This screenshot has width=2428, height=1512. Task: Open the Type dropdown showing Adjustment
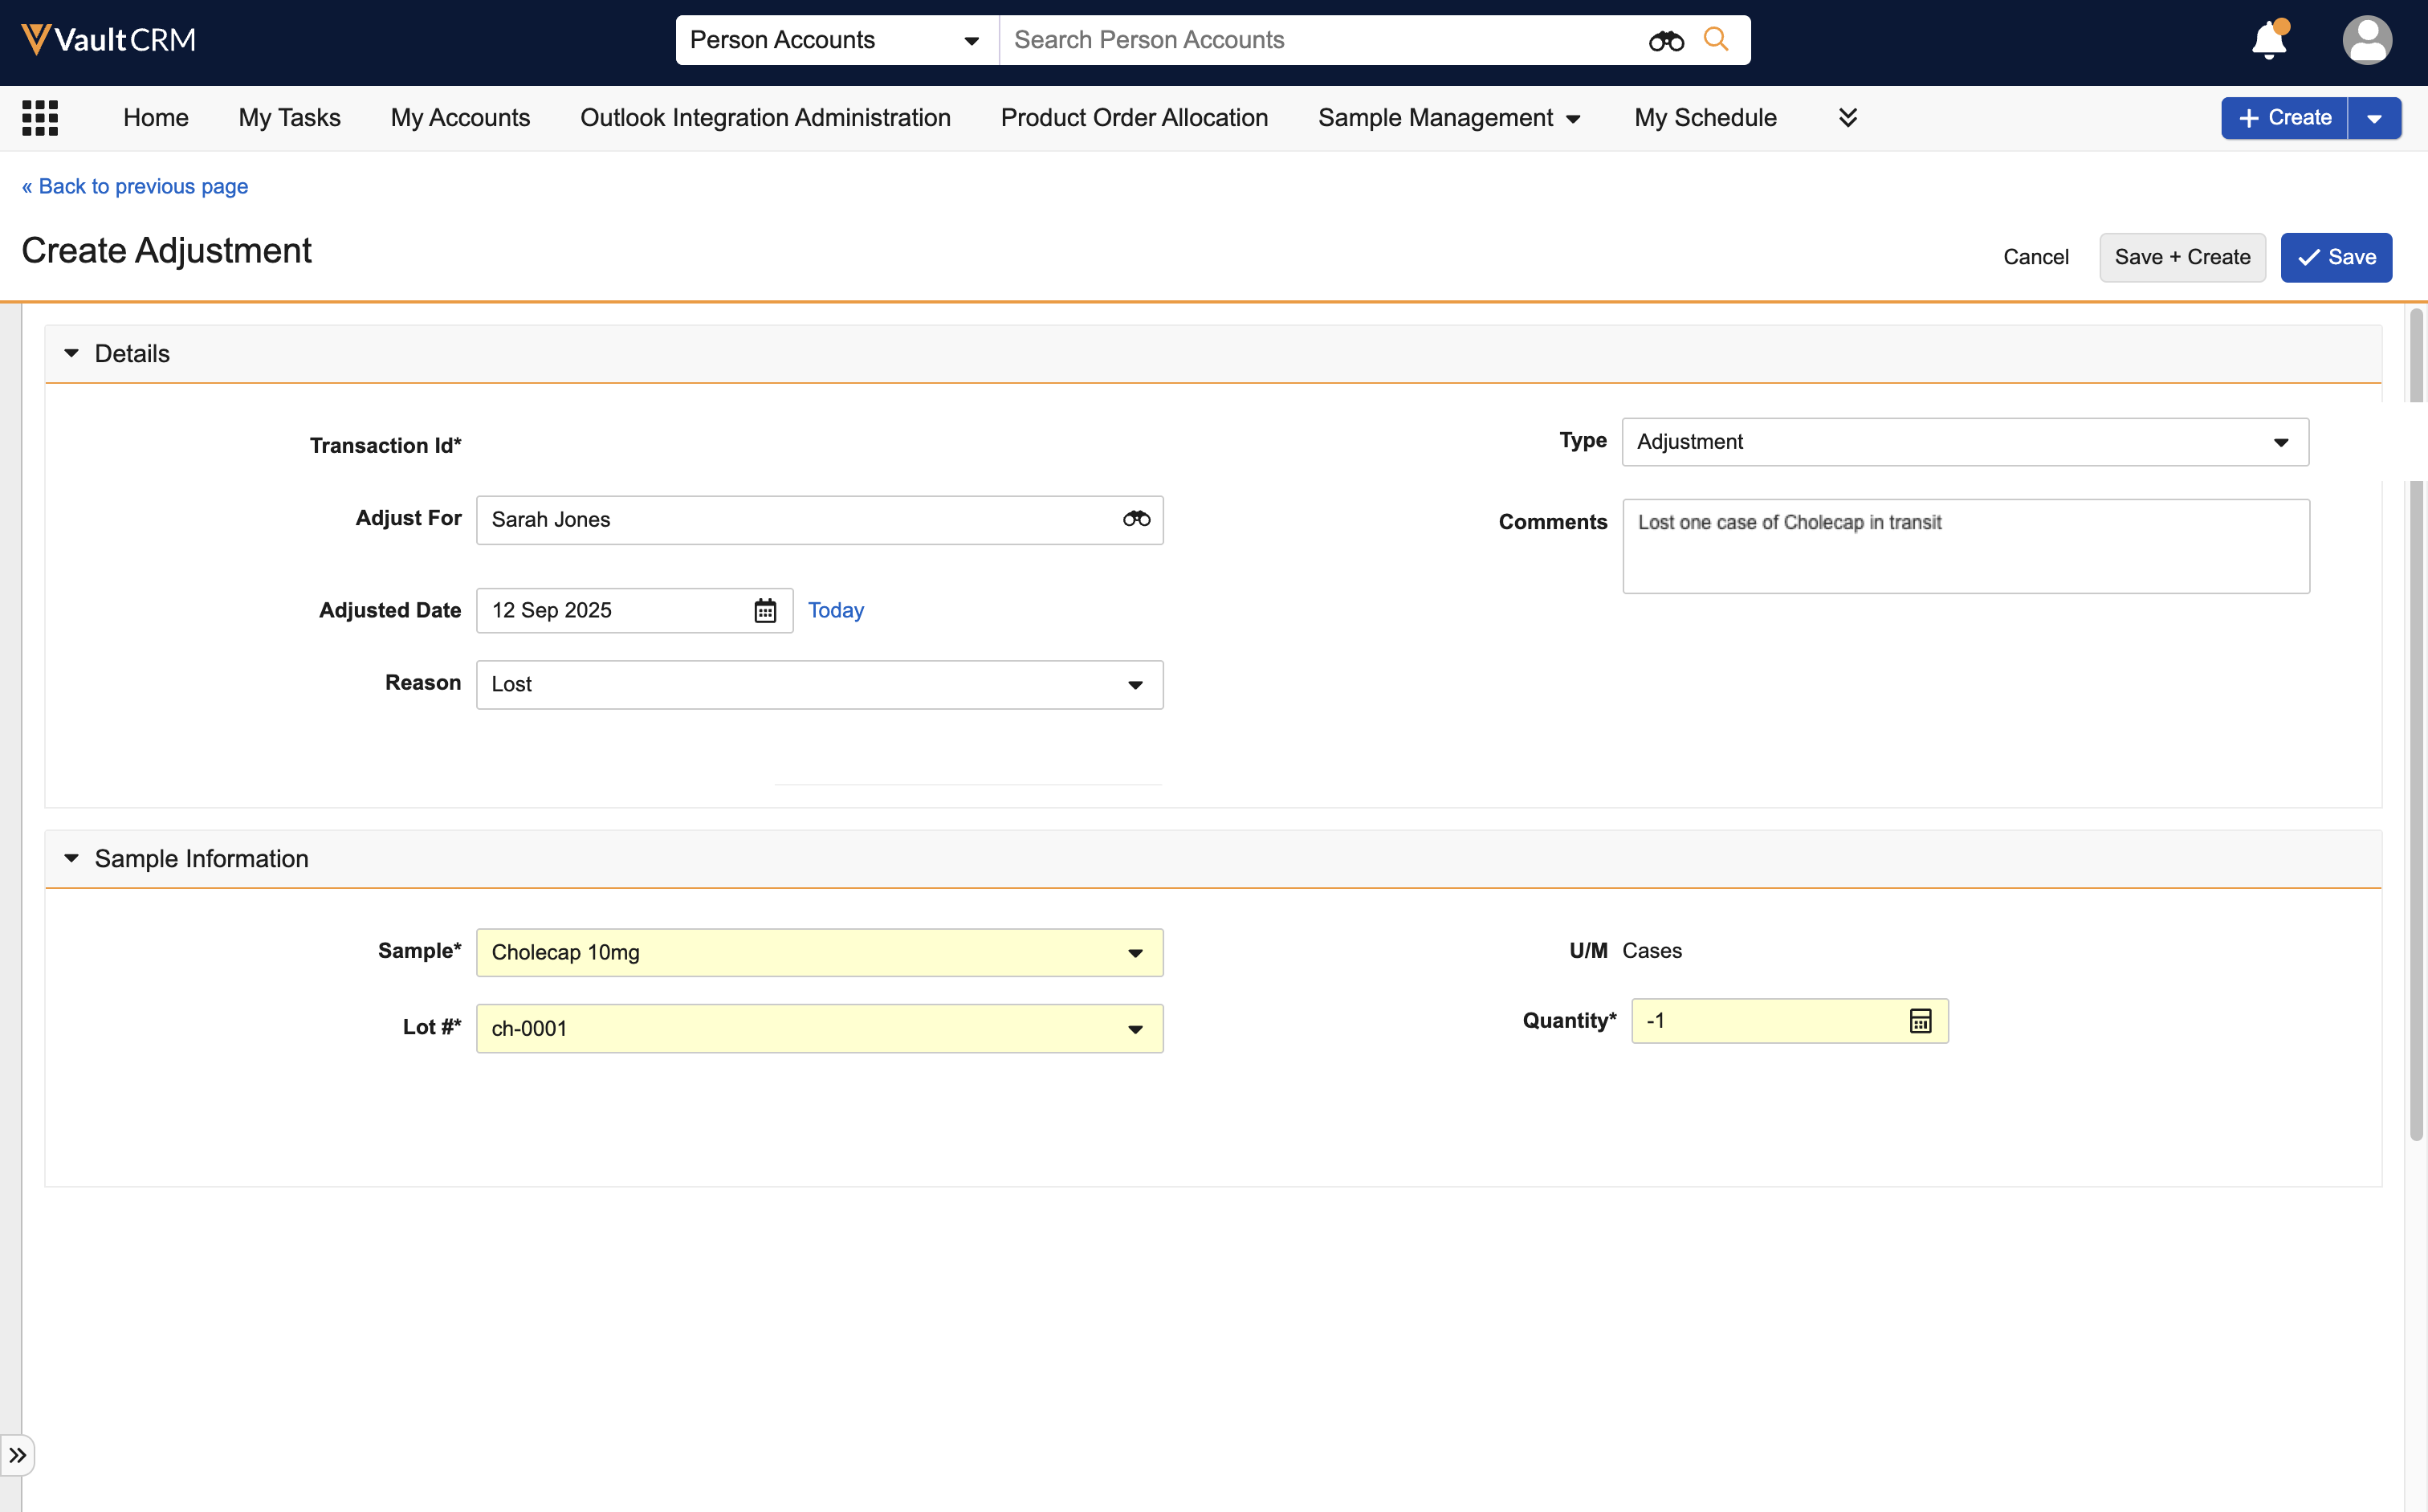1964,442
